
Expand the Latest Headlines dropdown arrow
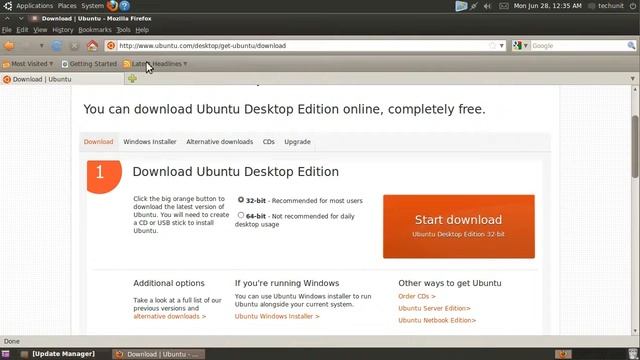click(x=185, y=64)
